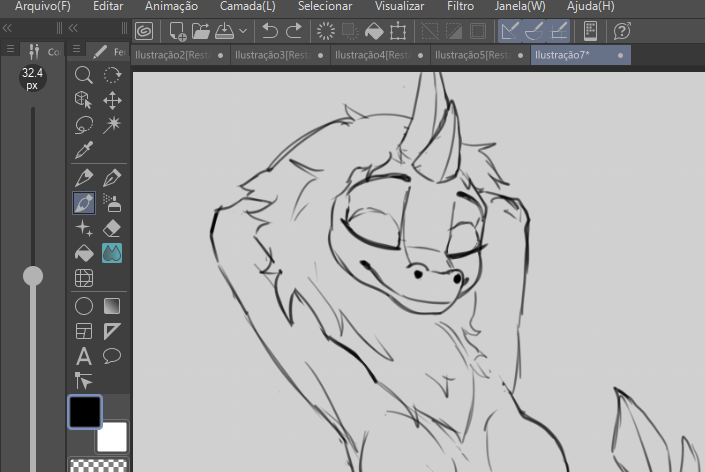The width and height of the screenshot is (705, 472).
Task: Select the Zoom magnifier tool
Action: [x=84, y=75]
